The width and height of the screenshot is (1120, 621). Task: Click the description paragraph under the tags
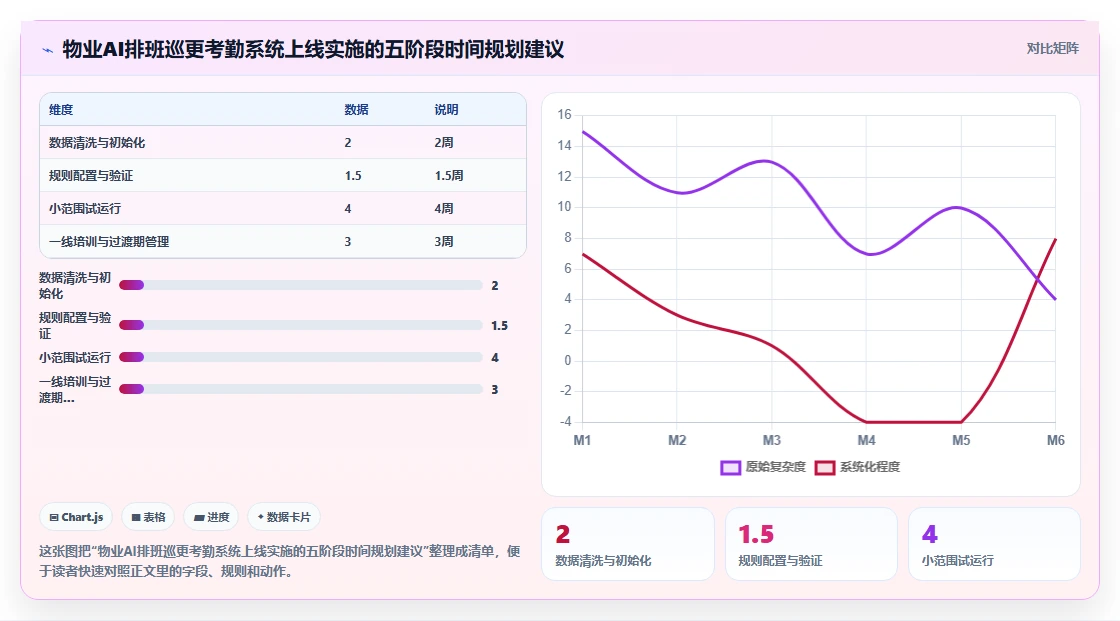click(x=279, y=561)
